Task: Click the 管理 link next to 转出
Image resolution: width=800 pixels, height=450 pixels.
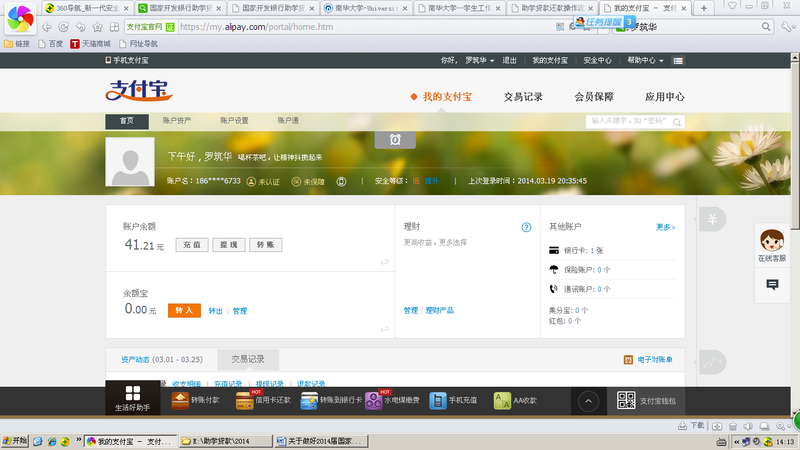Action: pyautogui.click(x=239, y=311)
